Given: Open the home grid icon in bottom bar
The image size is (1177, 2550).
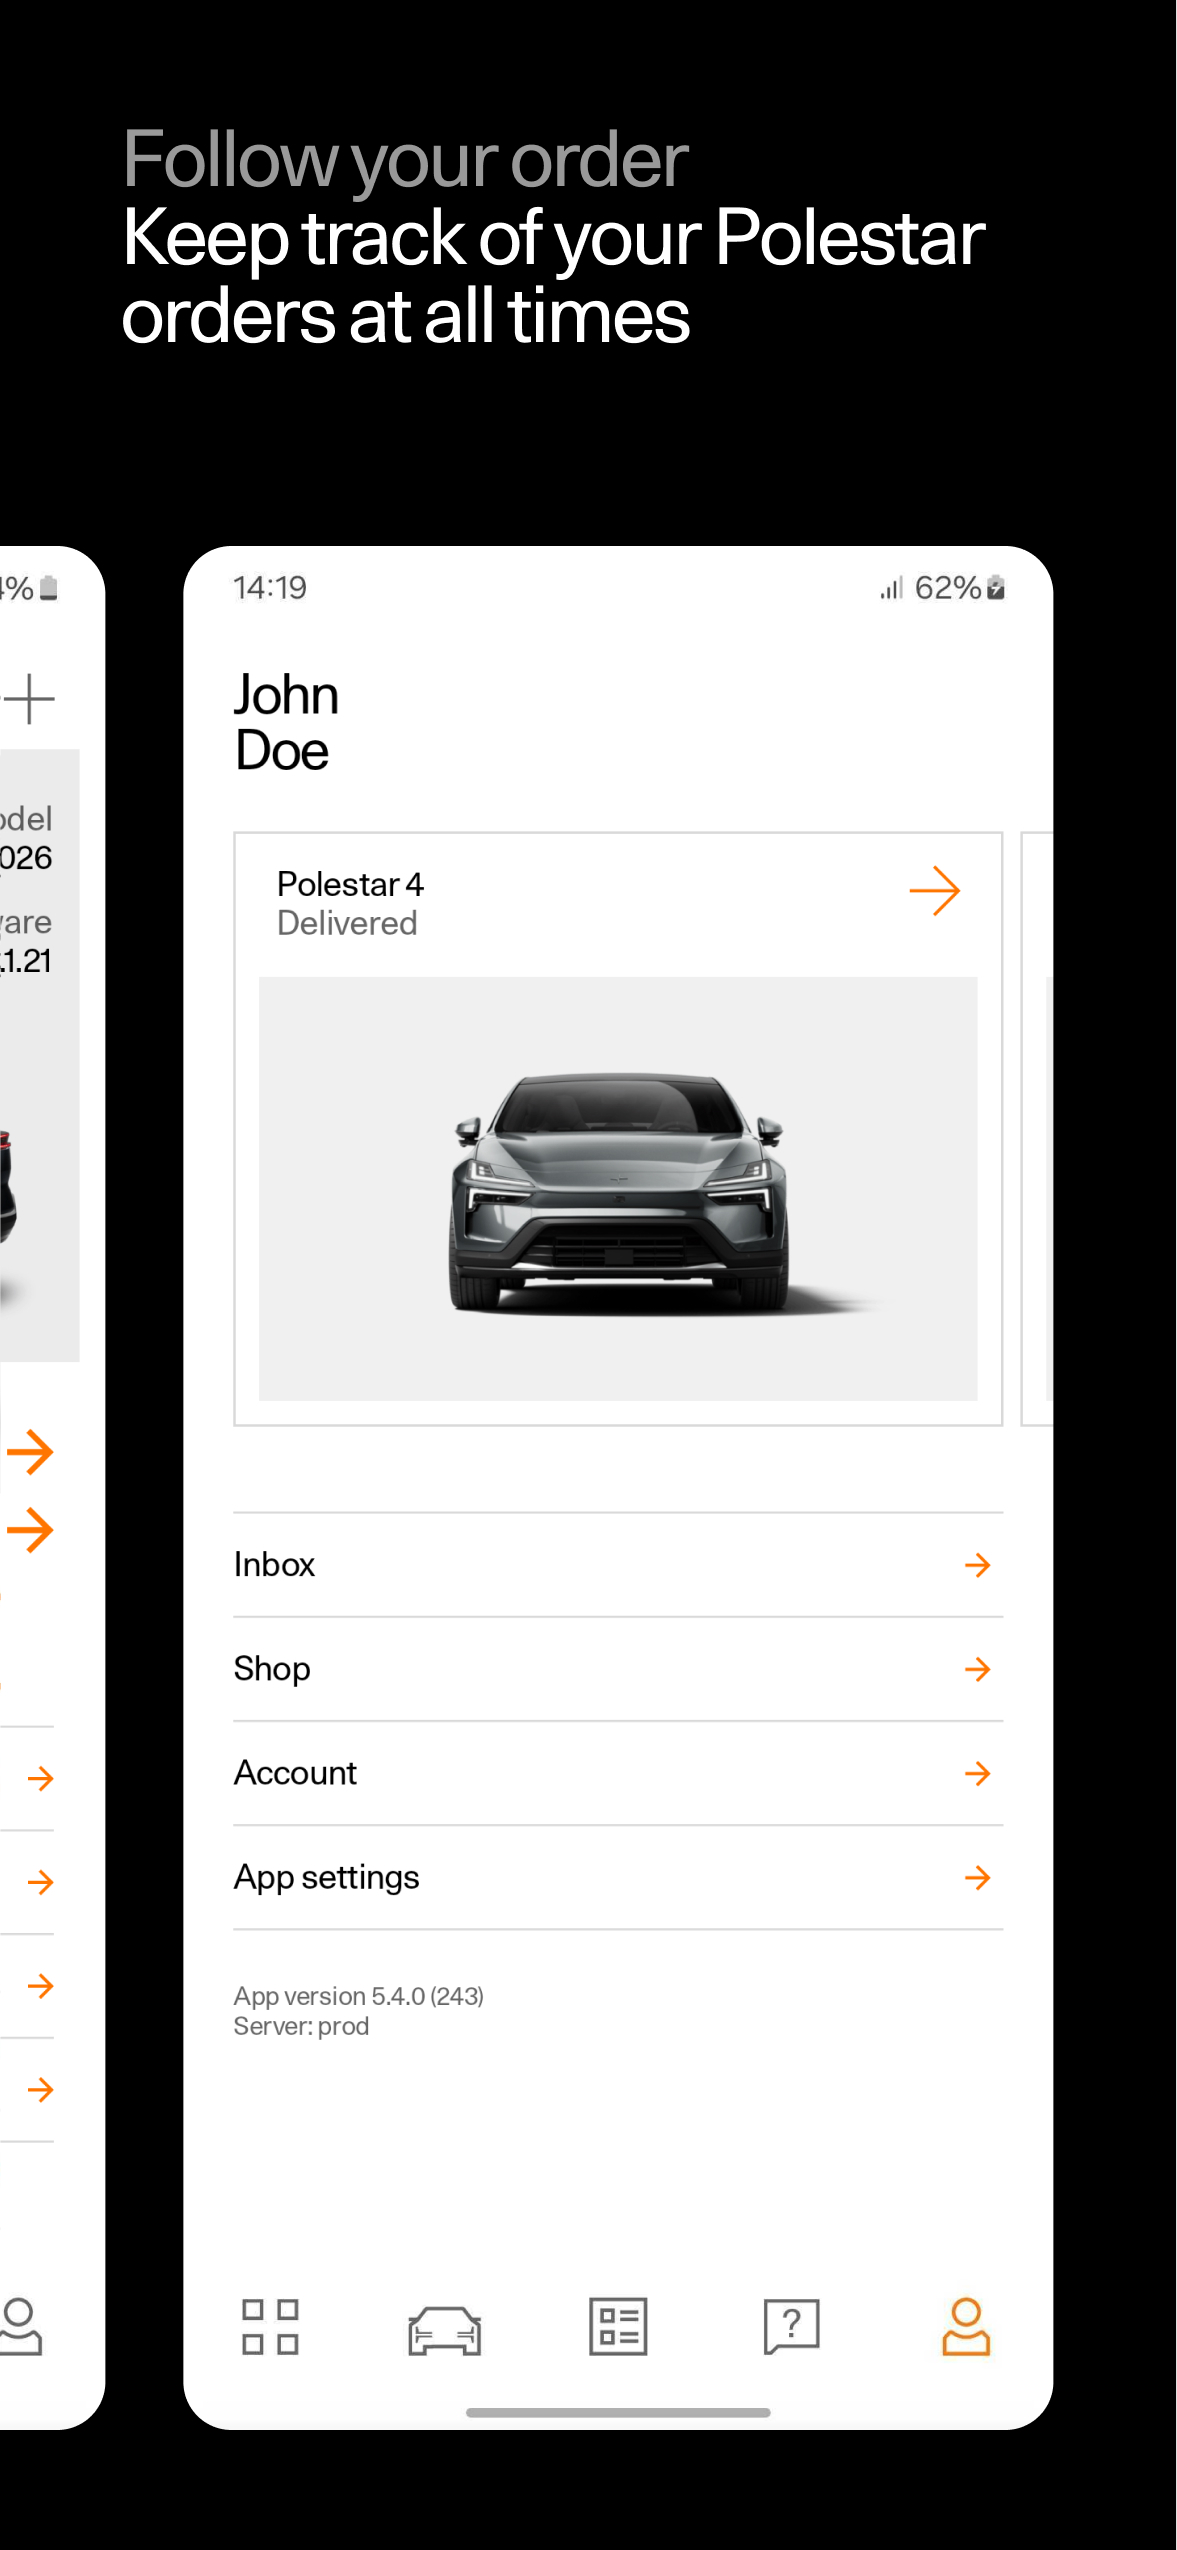Looking at the screenshot, I should coord(270,2326).
